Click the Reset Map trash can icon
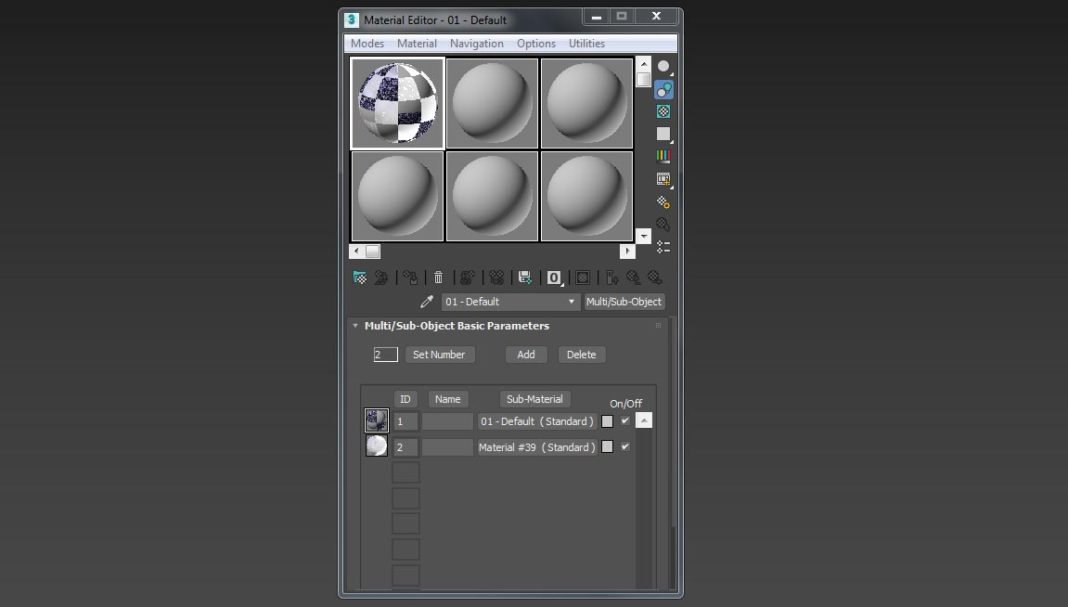Image resolution: width=1068 pixels, height=607 pixels. point(439,277)
